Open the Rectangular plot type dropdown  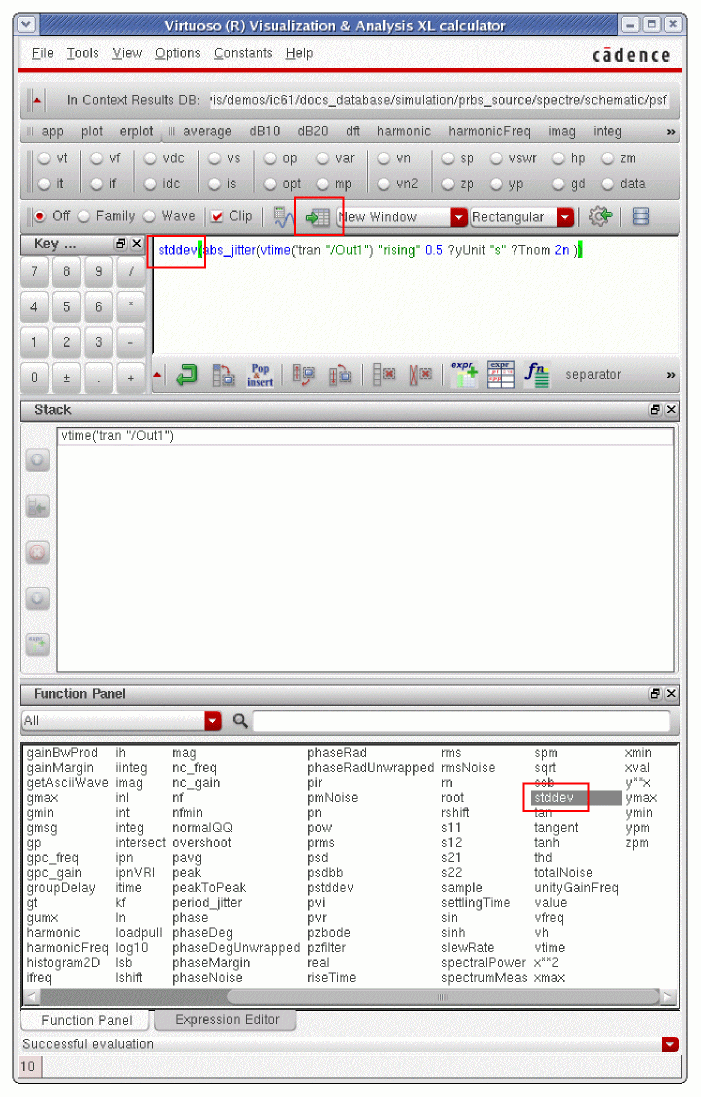[x=565, y=217]
